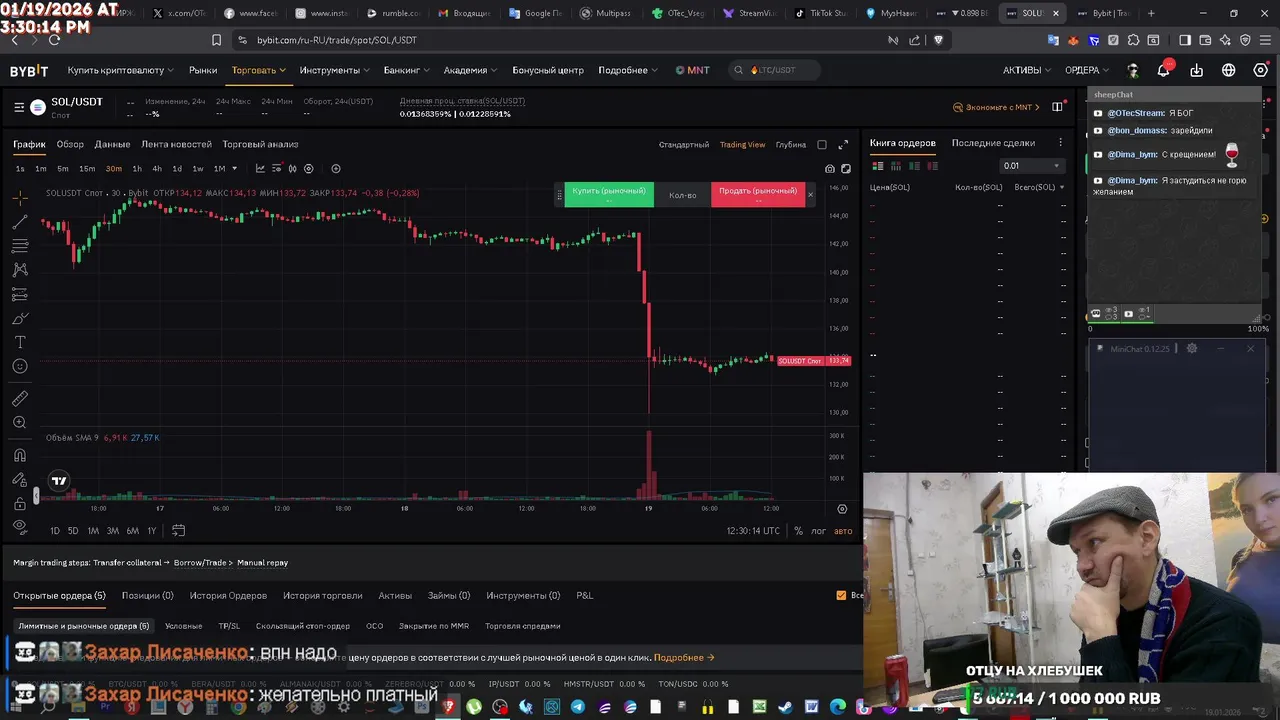Click the Кол-во quantity field
This screenshot has height=720, width=1280.
683,195
